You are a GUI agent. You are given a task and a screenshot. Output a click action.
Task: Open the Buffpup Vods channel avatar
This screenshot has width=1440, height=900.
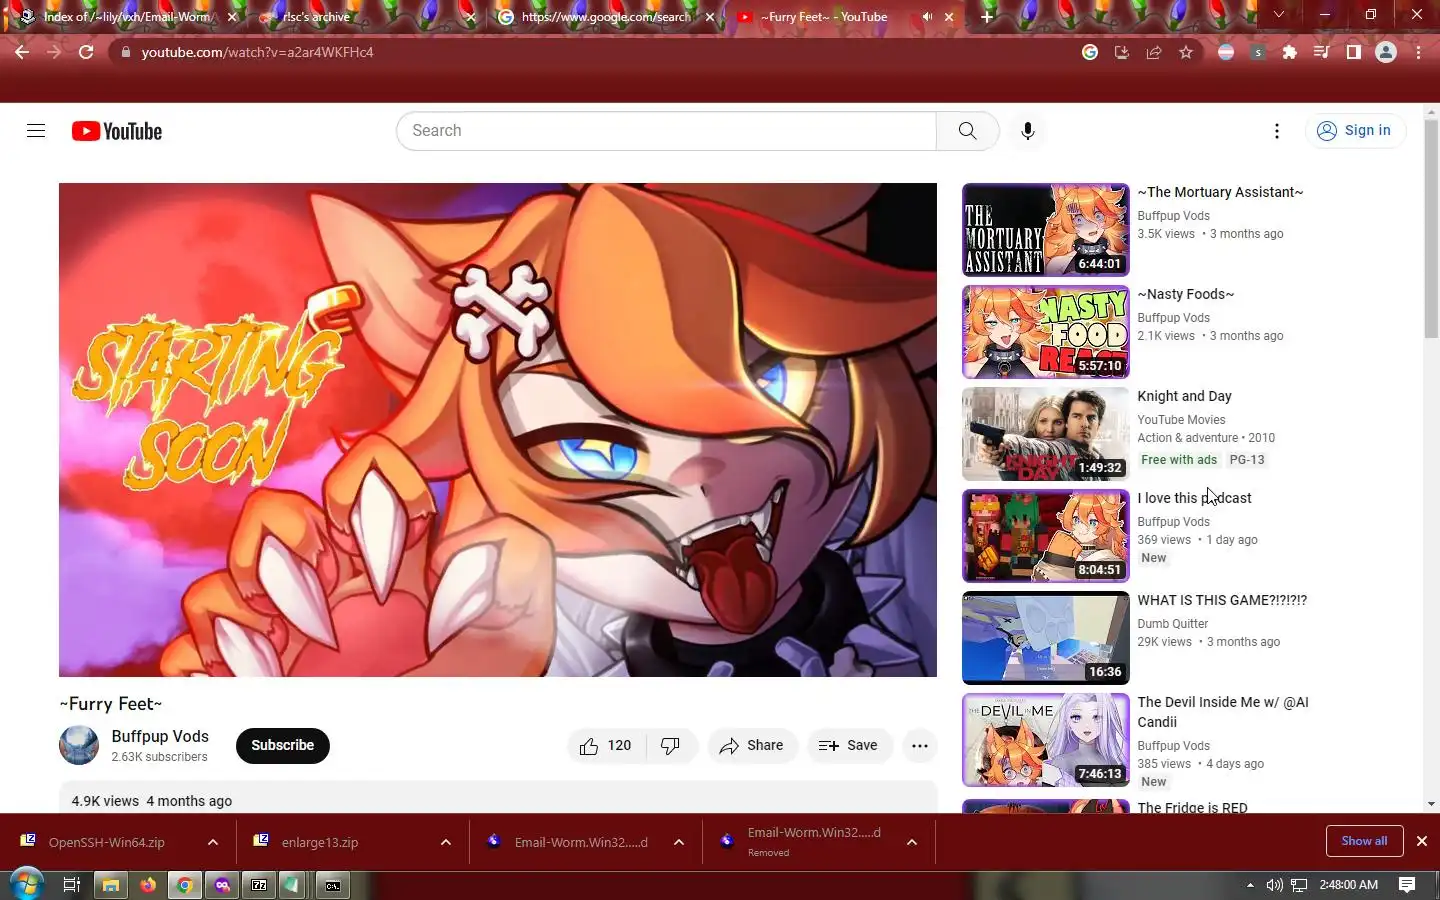tap(79, 746)
